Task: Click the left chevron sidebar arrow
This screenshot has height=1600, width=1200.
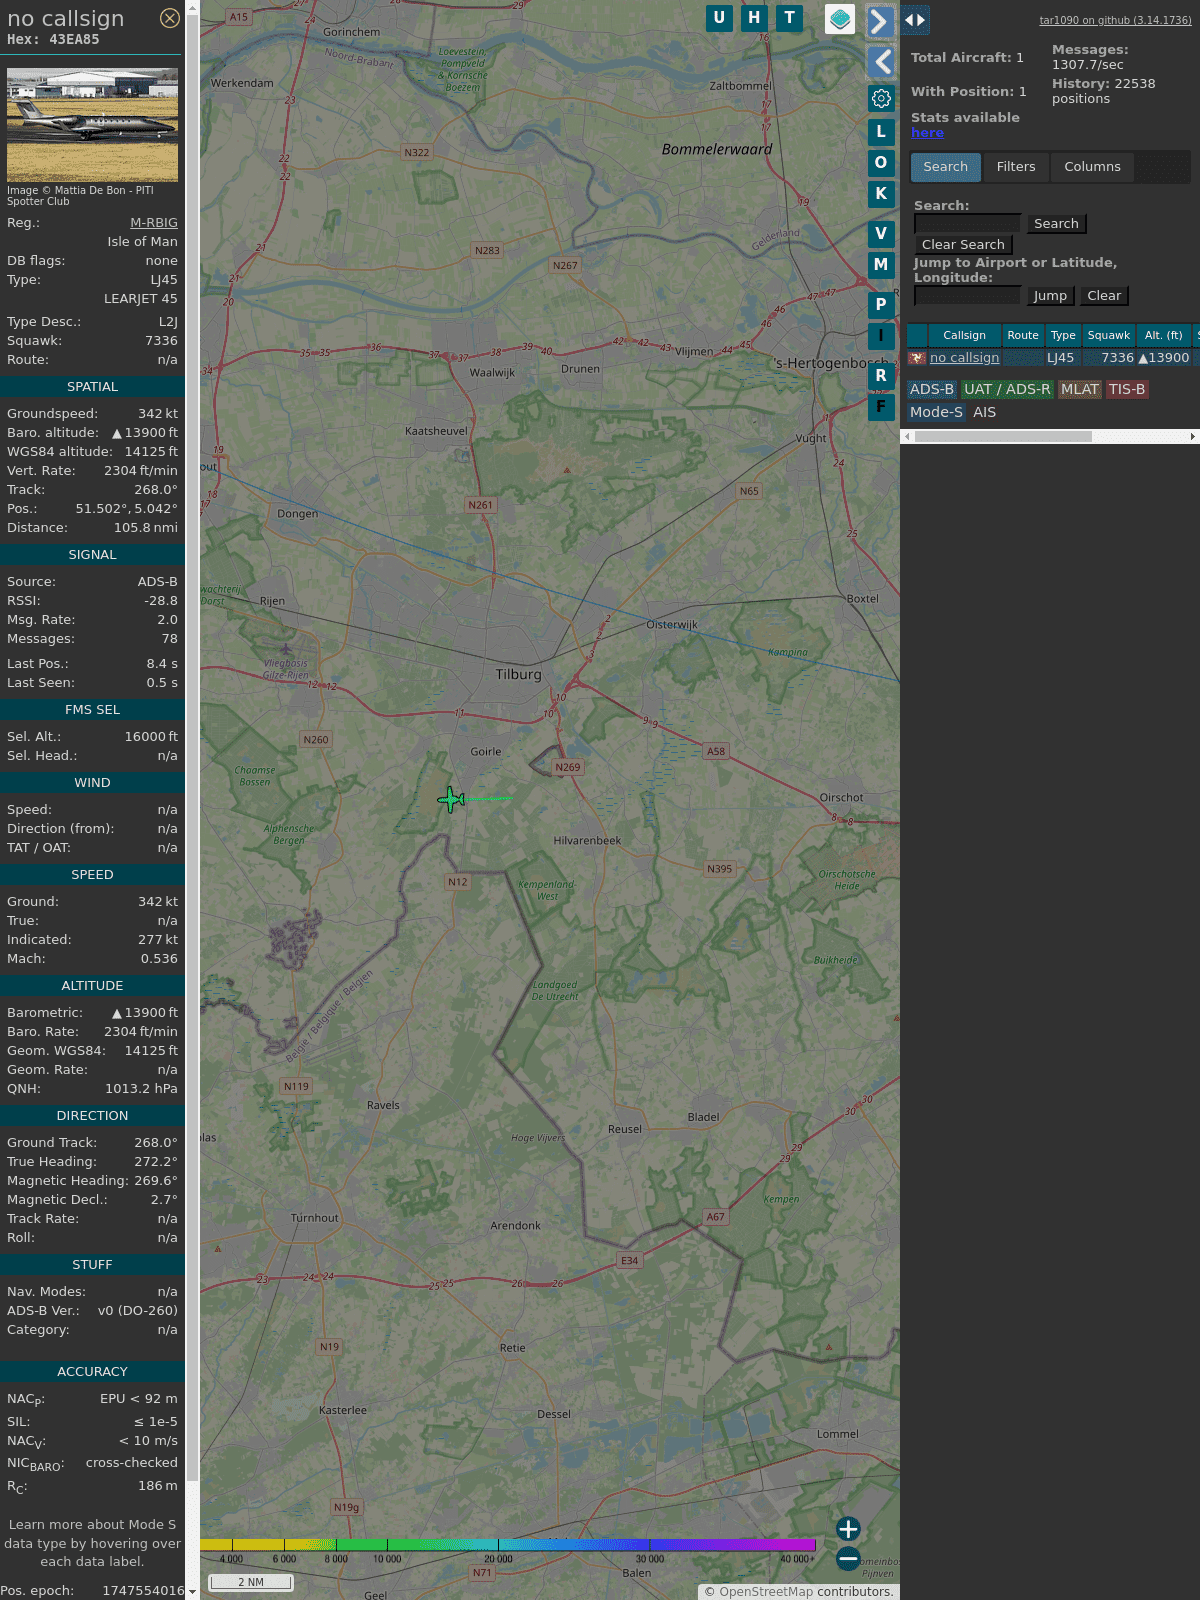Action: (881, 62)
